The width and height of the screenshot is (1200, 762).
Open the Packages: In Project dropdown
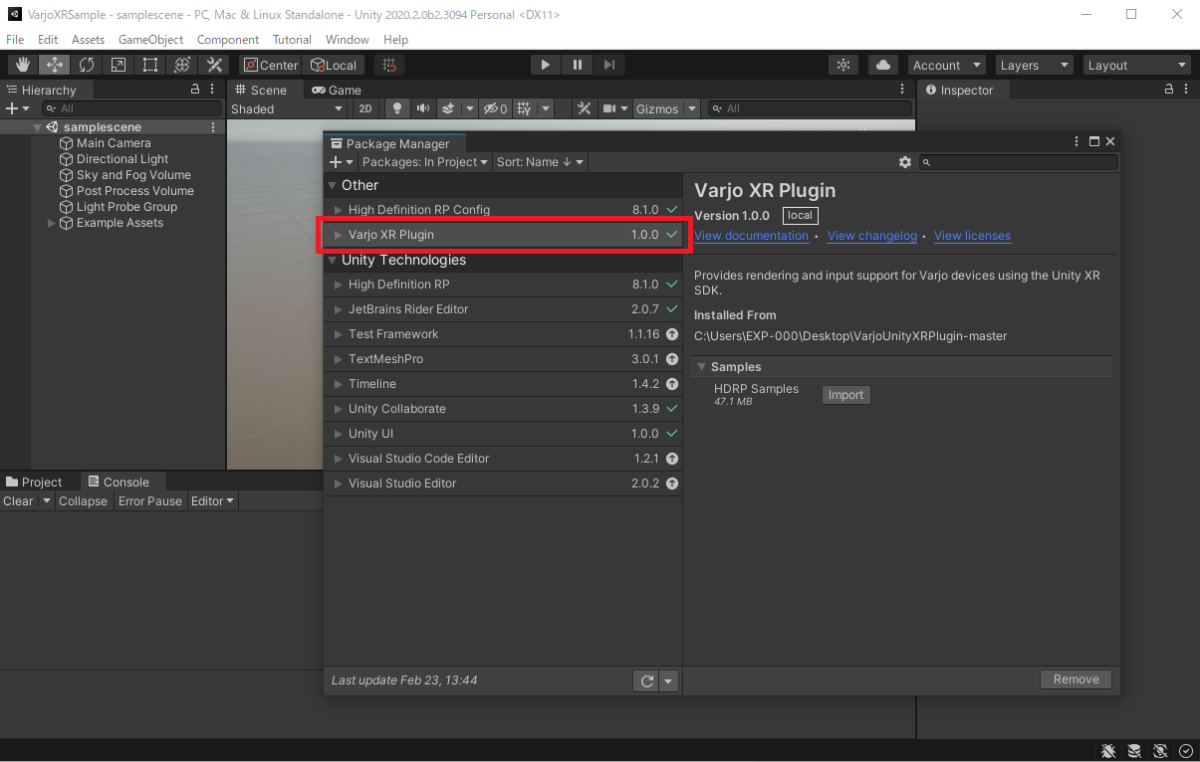pyautogui.click(x=425, y=162)
